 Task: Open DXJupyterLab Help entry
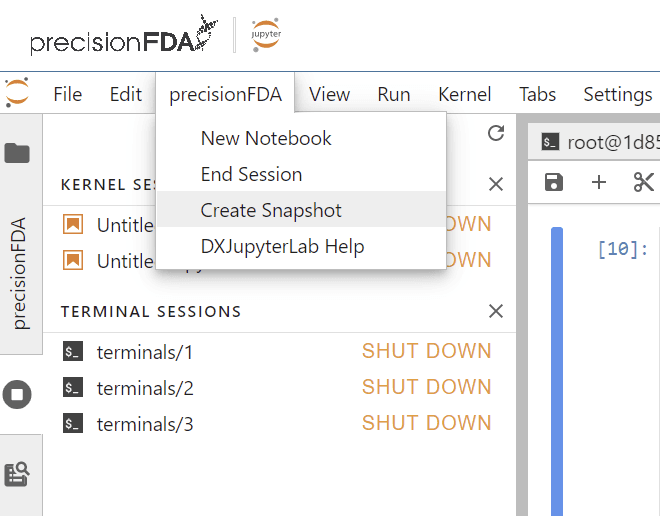(x=282, y=246)
